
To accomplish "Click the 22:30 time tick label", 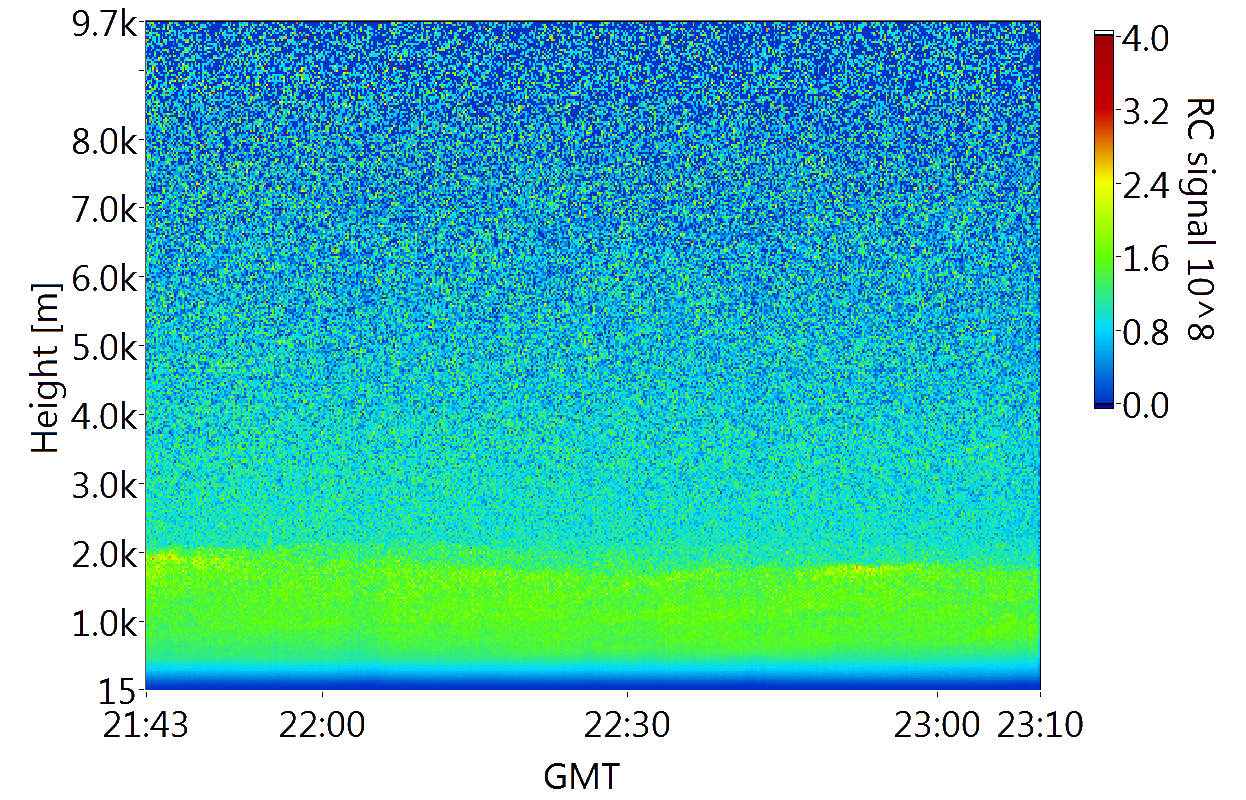I will point(627,725).
